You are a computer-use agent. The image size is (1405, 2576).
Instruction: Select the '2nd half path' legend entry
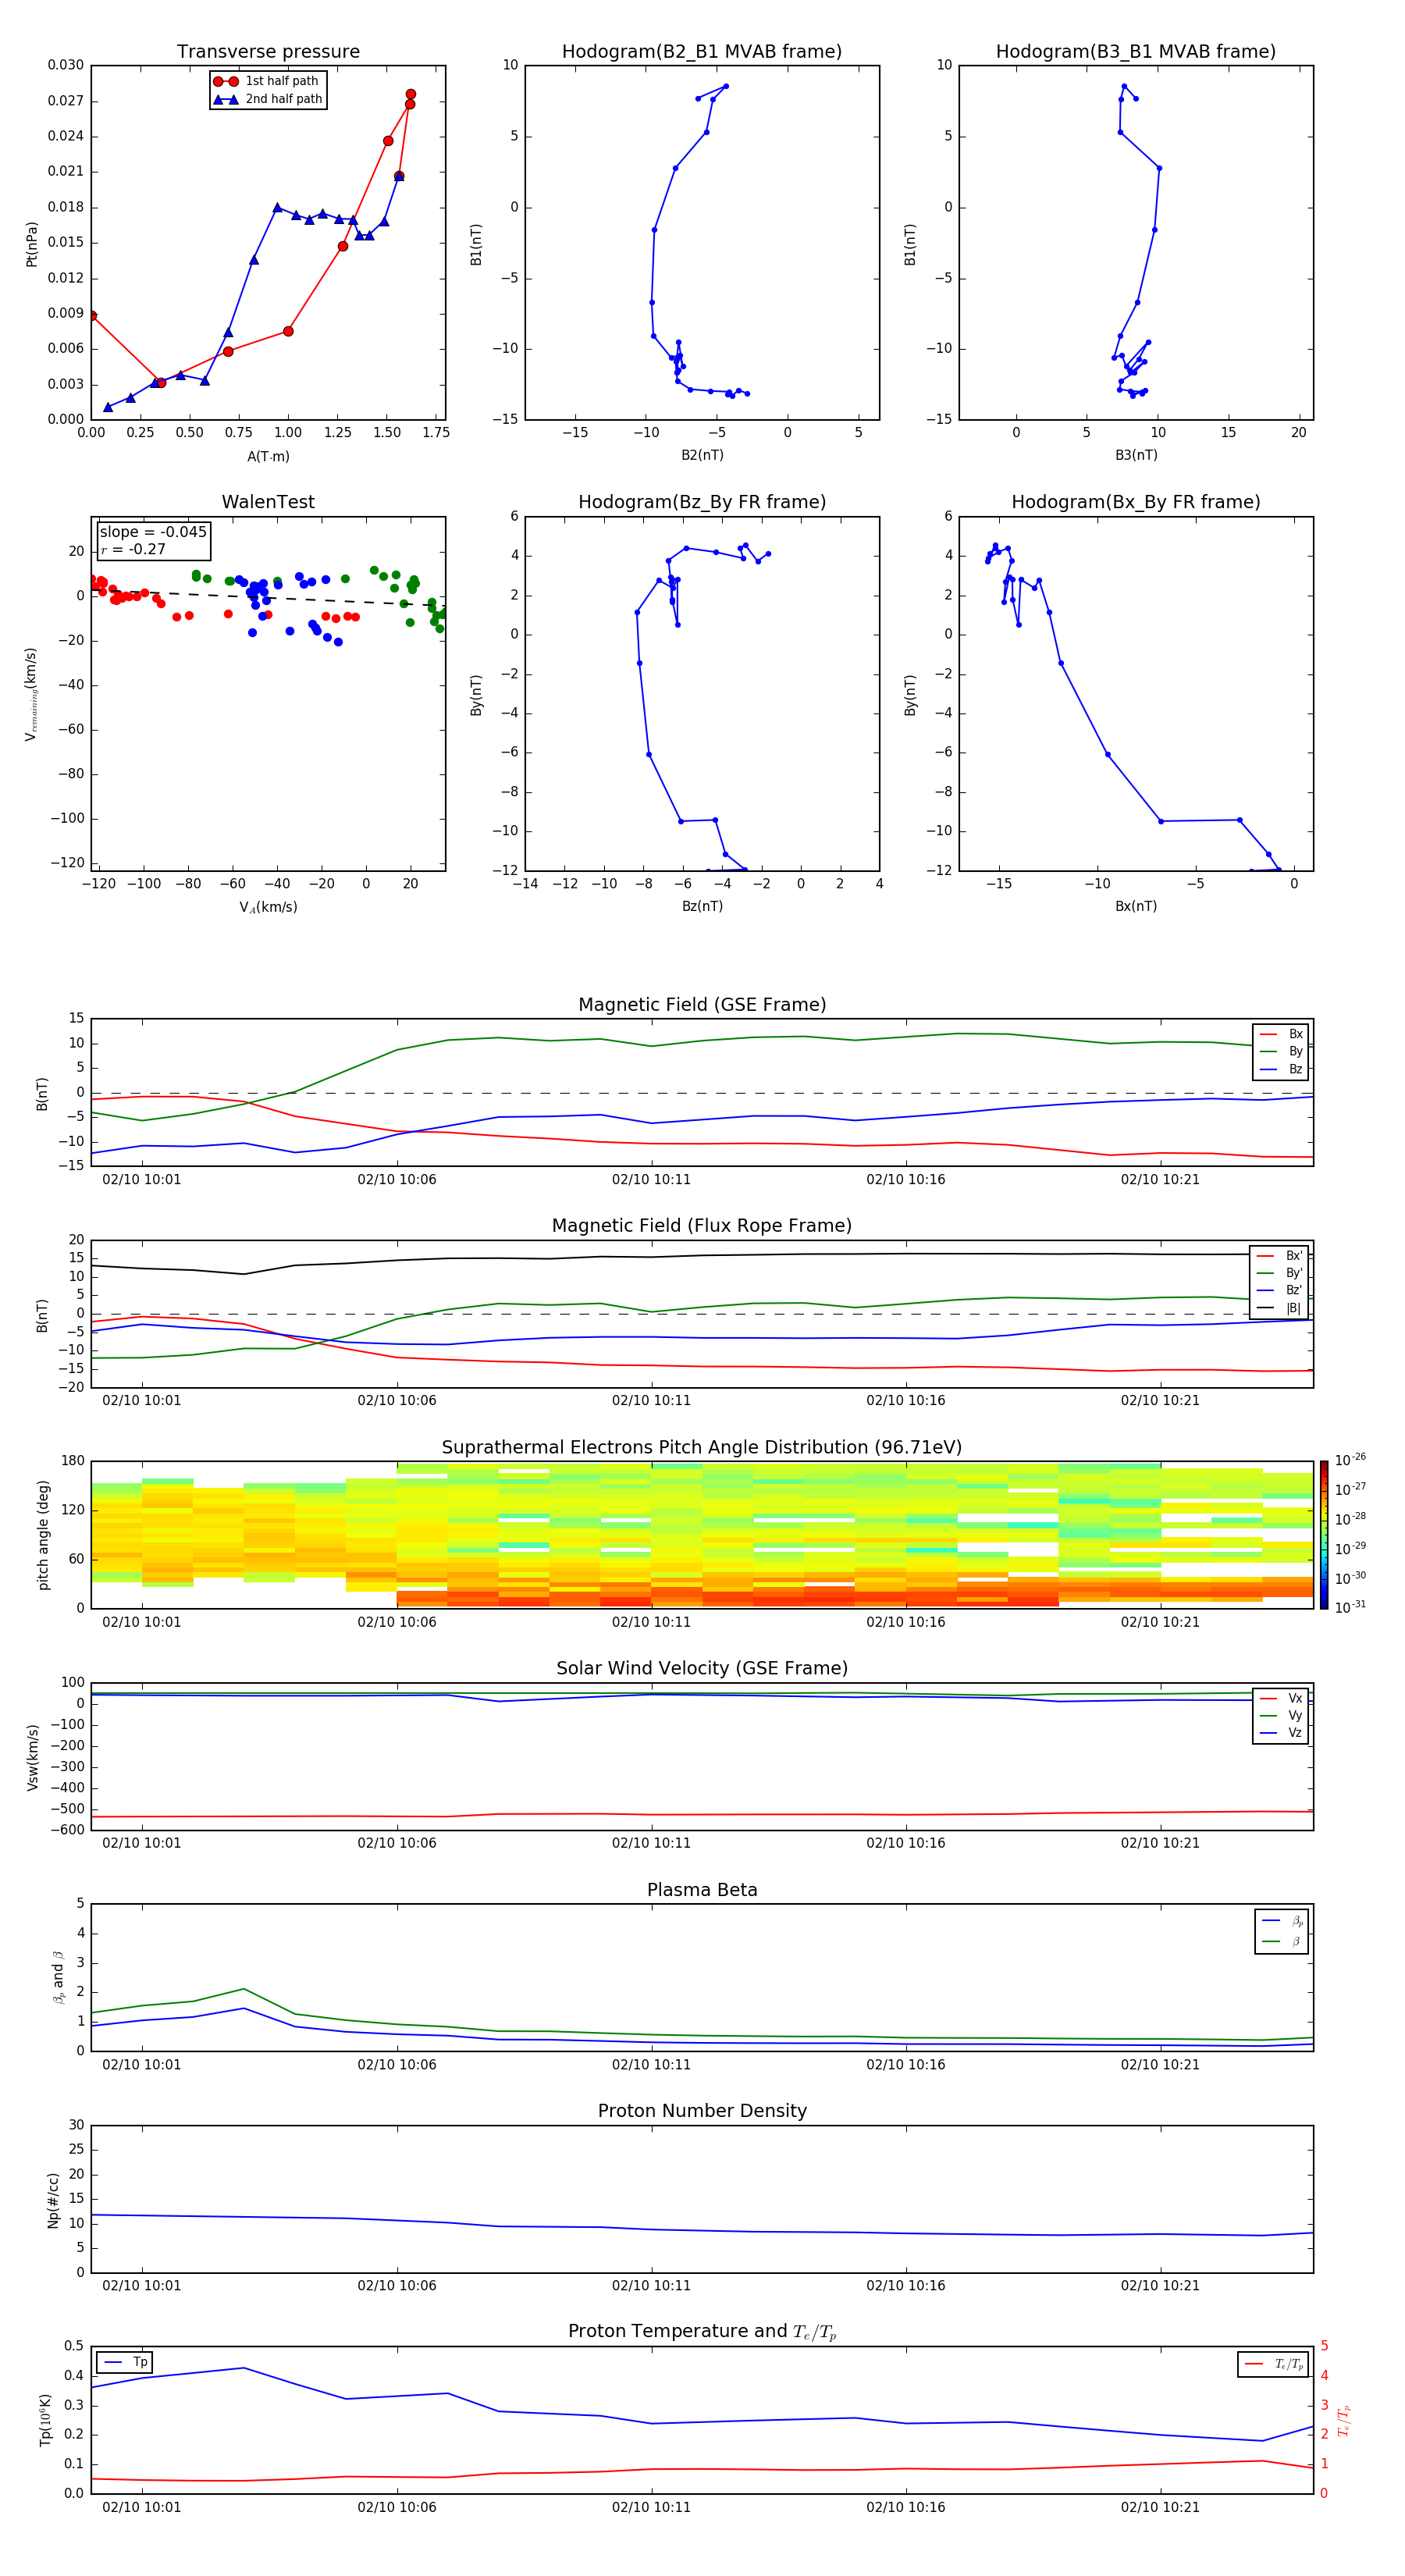tap(268, 99)
